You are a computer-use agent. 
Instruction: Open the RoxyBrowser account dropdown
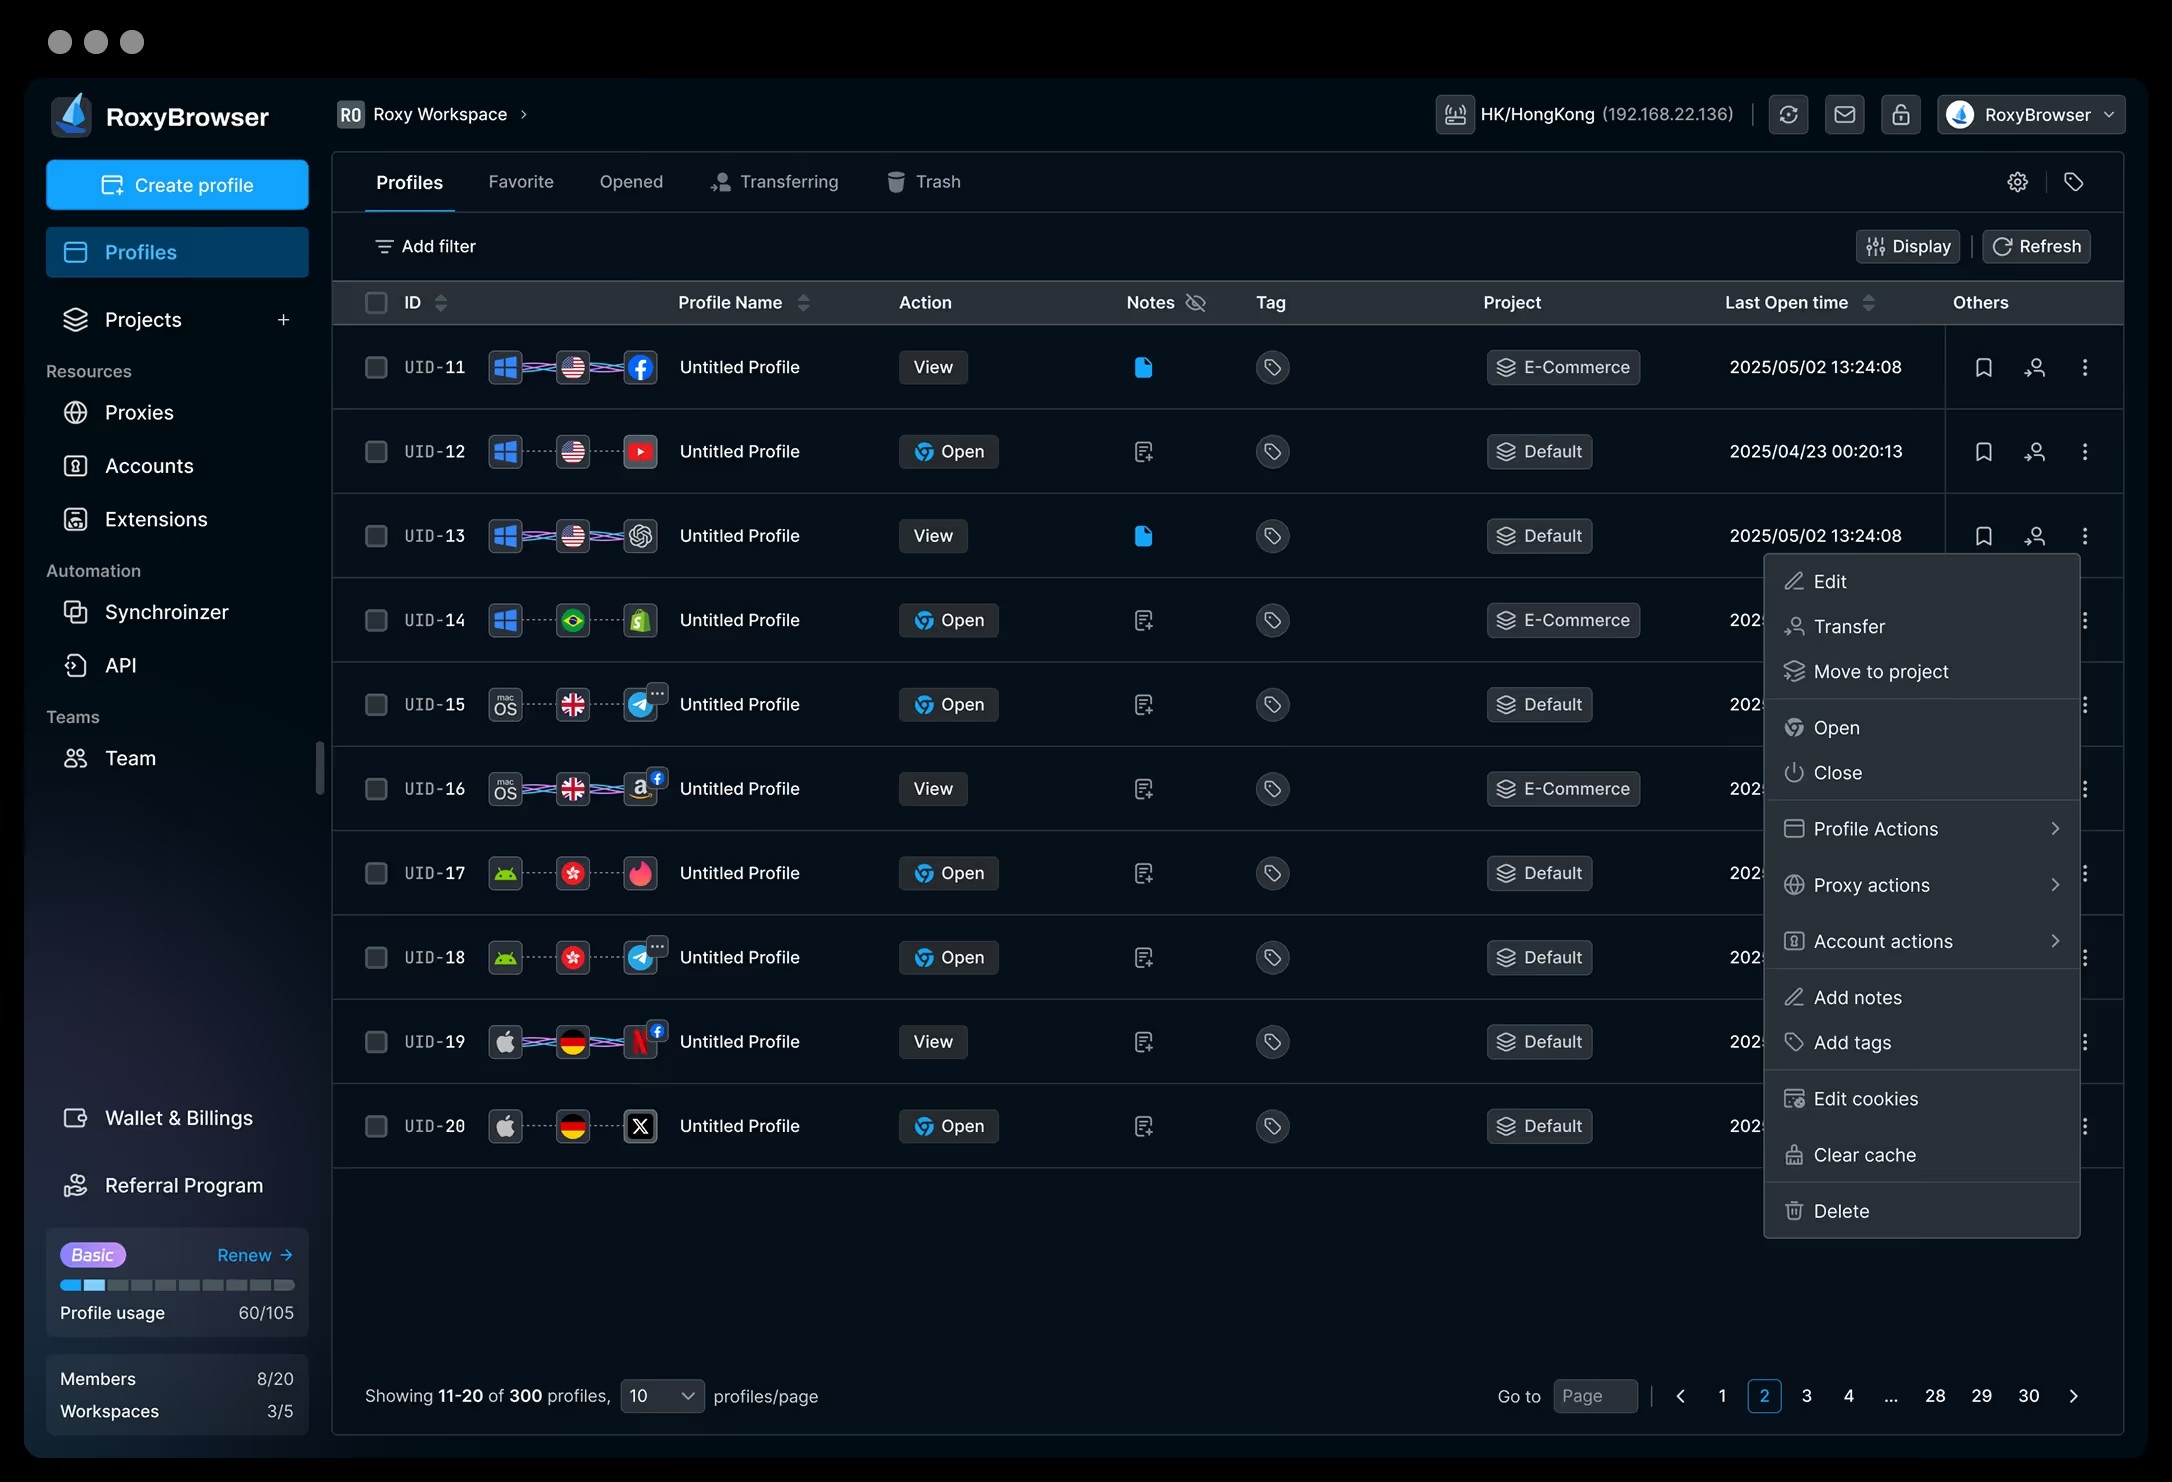tap(2030, 115)
